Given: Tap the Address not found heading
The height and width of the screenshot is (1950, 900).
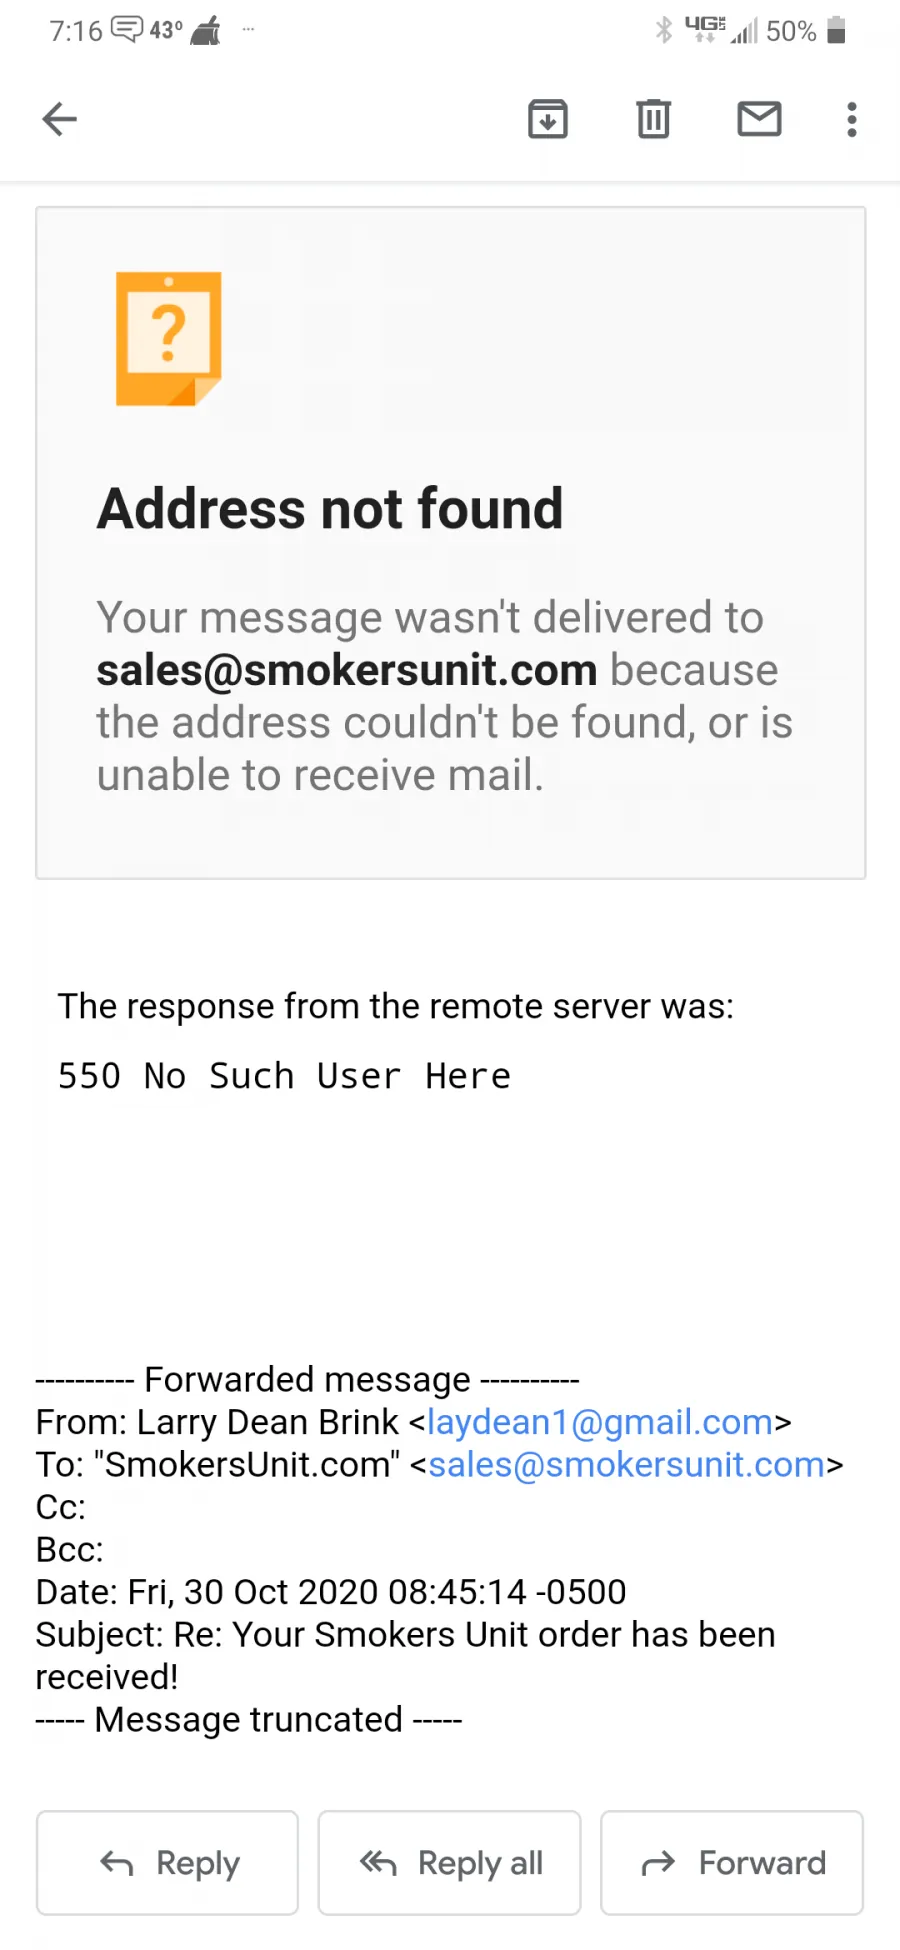Looking at the screenshot, I should pyautogui.click(x=330, y=508).
